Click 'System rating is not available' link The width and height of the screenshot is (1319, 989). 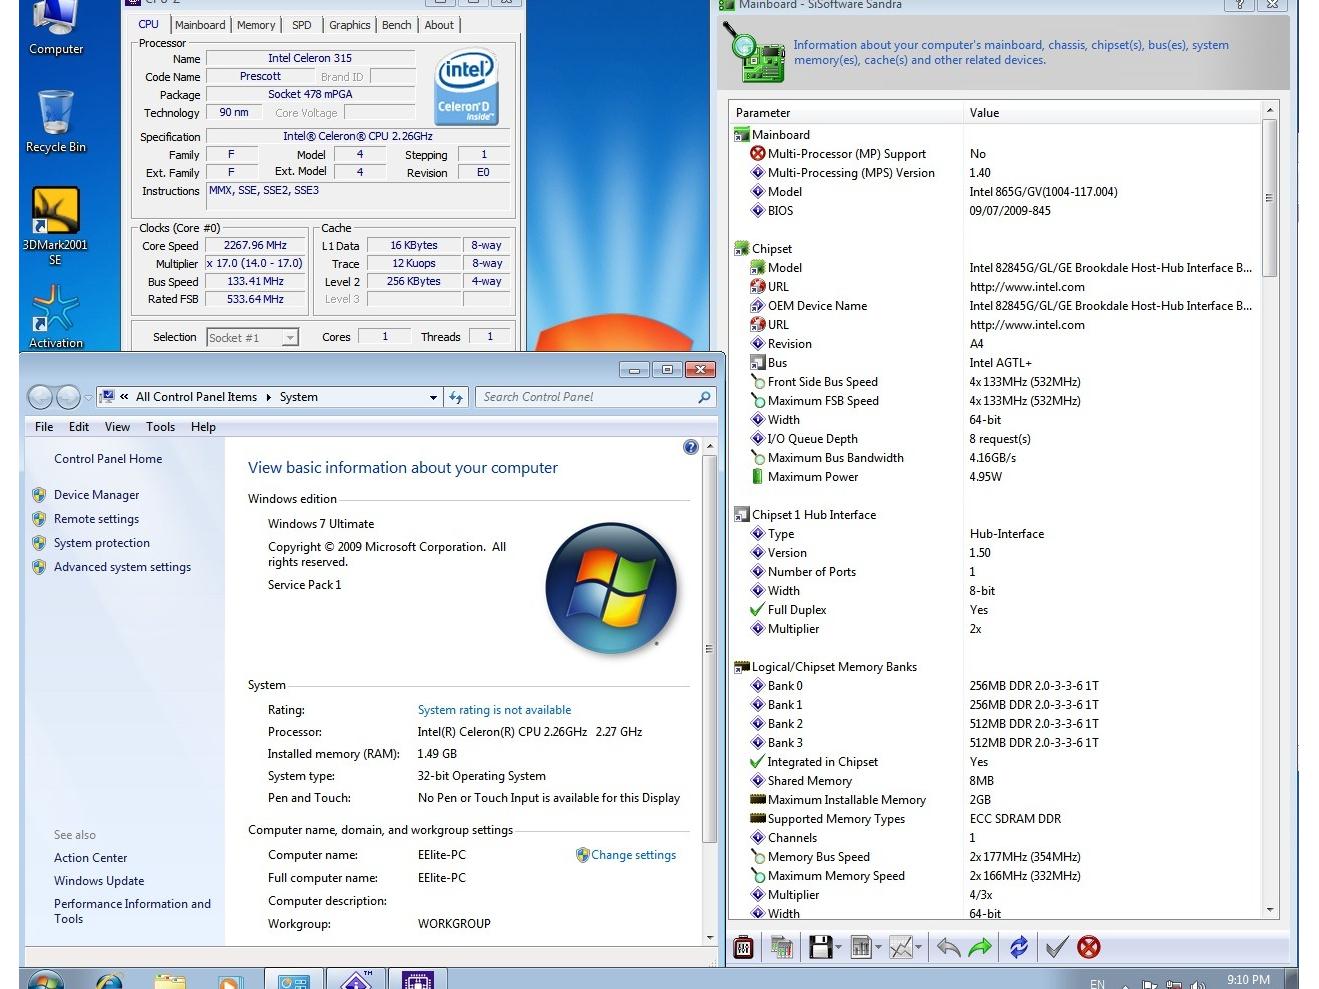coord(494,710)
